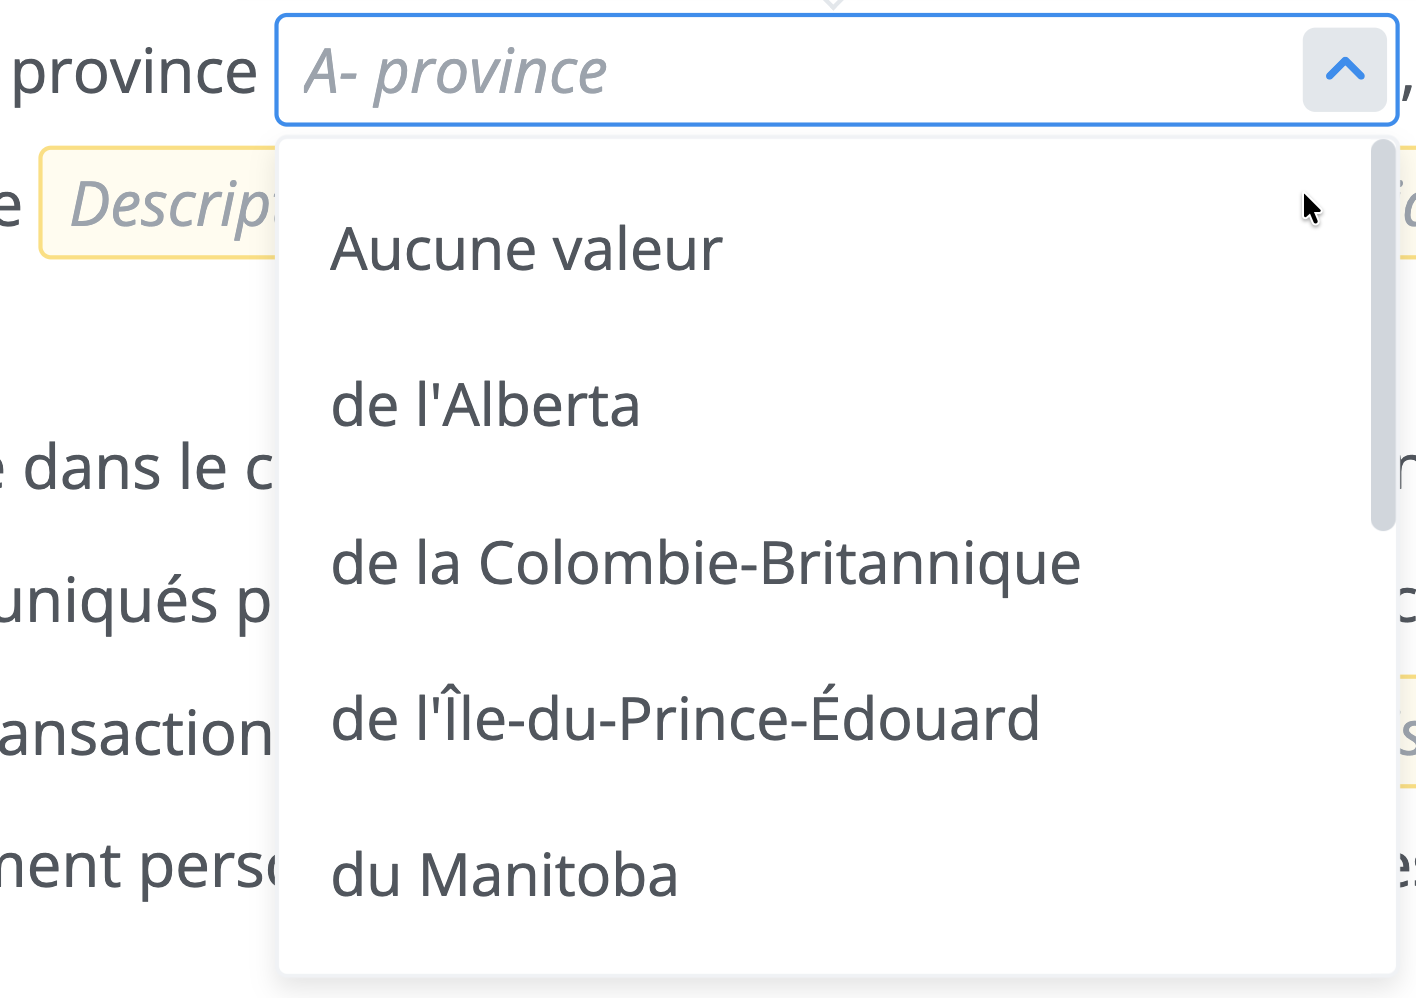The height and width of the screenshot is (998, 1416).
Task: Click the yellow field right of the scrollbar top
Action: (x=1406, y=203)
